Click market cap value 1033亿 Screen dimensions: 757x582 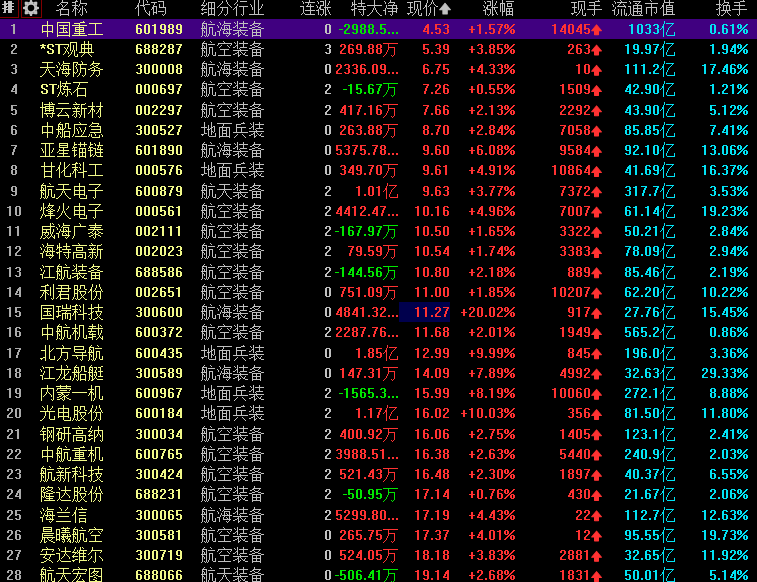tap(651, 29)
